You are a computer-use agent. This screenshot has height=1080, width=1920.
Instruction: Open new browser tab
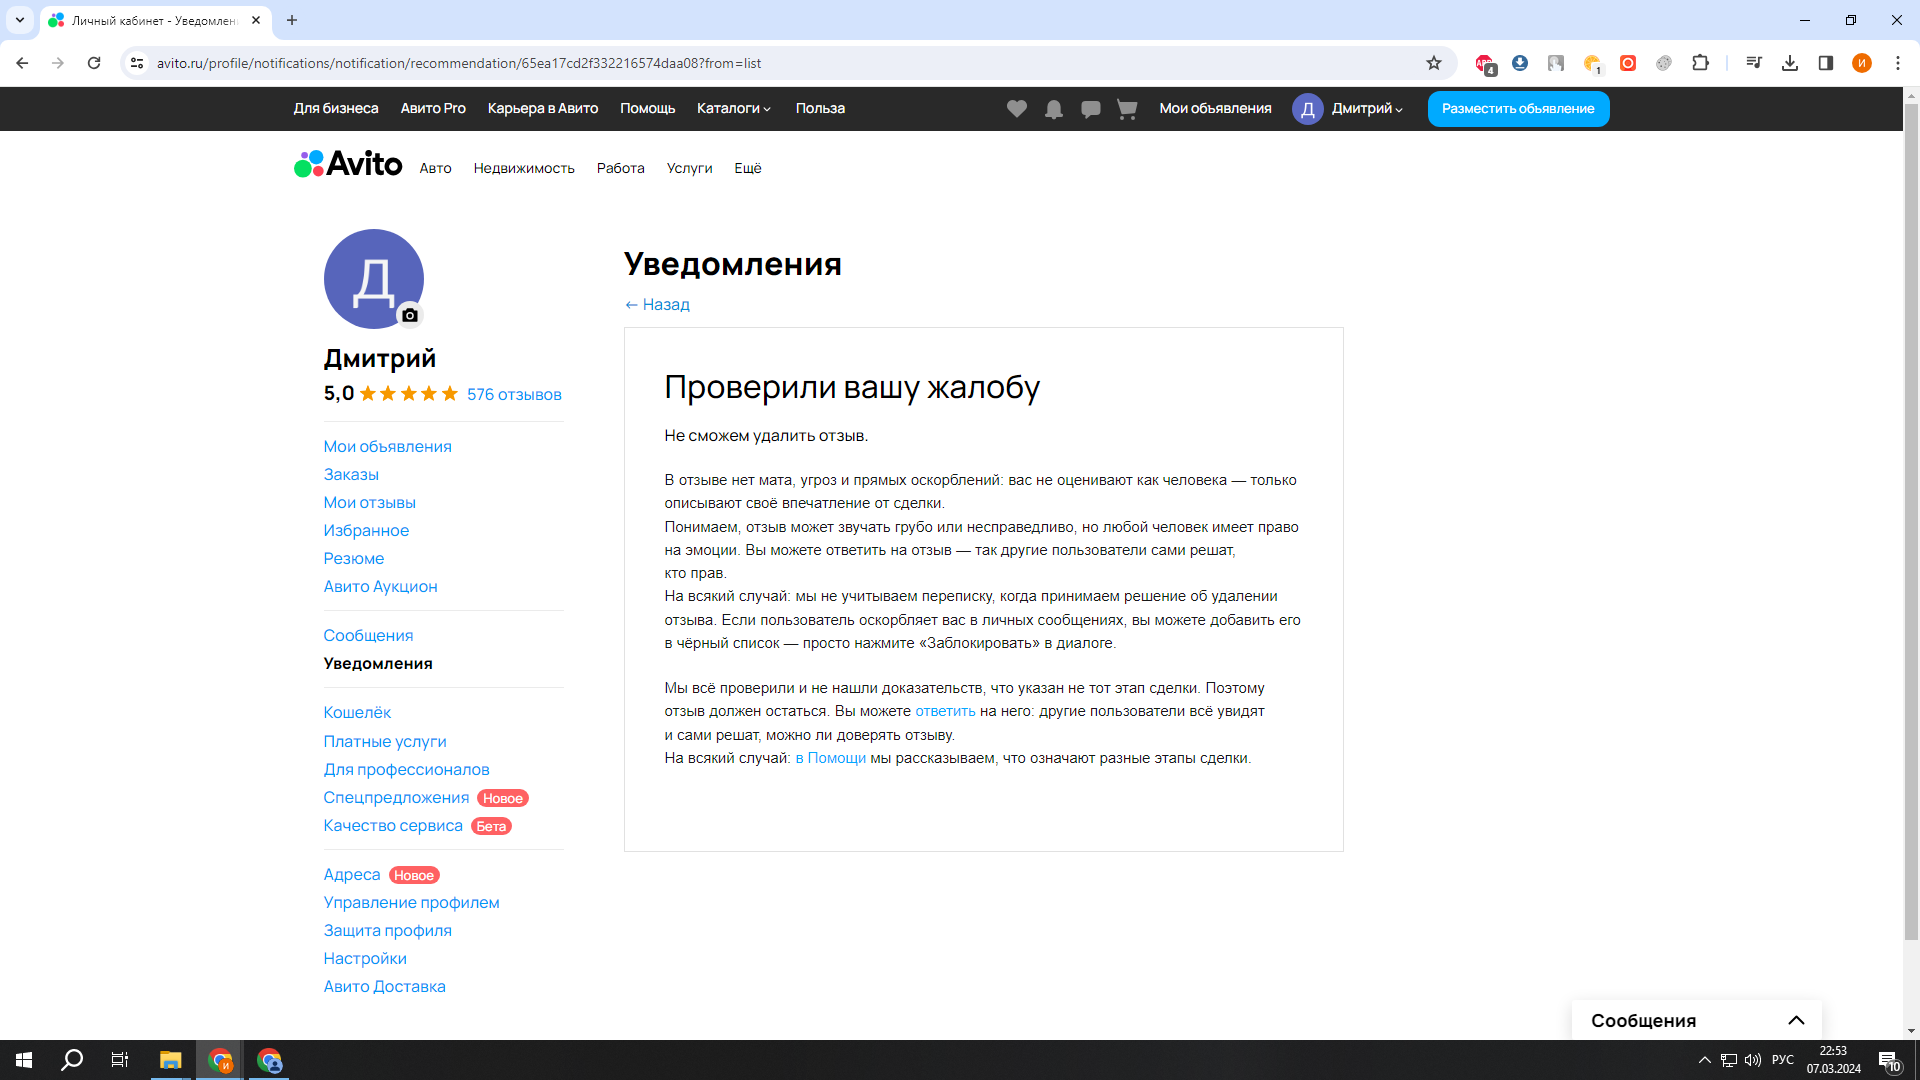pos(292,20)
